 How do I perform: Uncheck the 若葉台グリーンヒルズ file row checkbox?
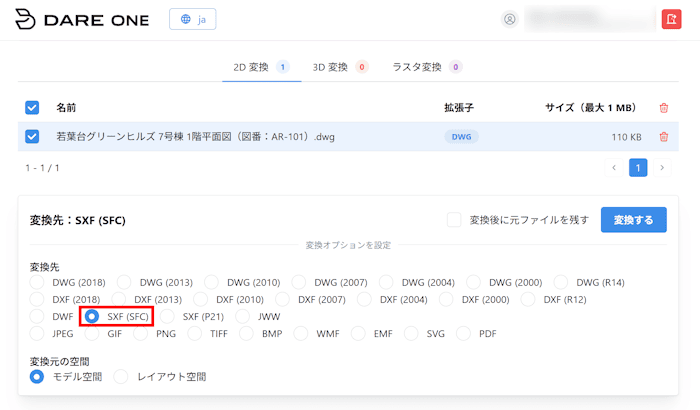tap(32, 136)
